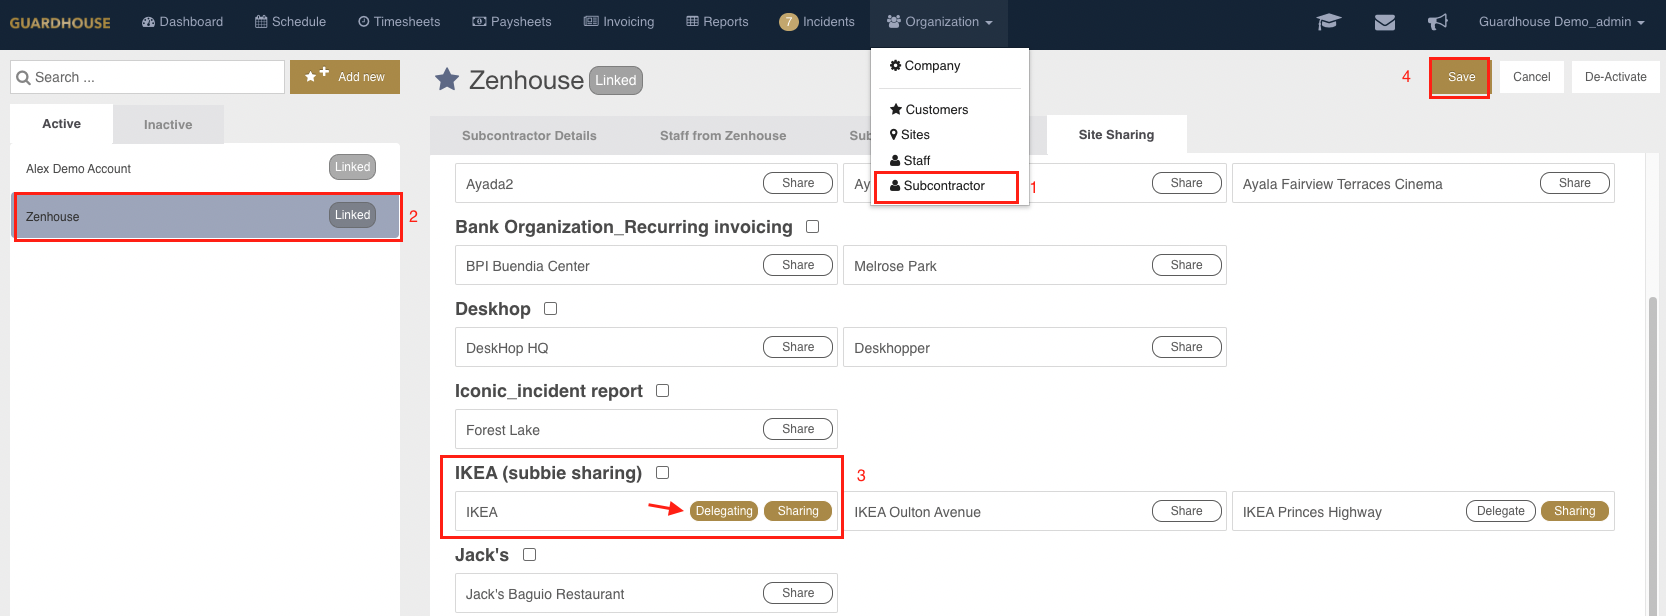Open the Dashboard page
Screen dimensions: 1666x616
coord(182,22)
